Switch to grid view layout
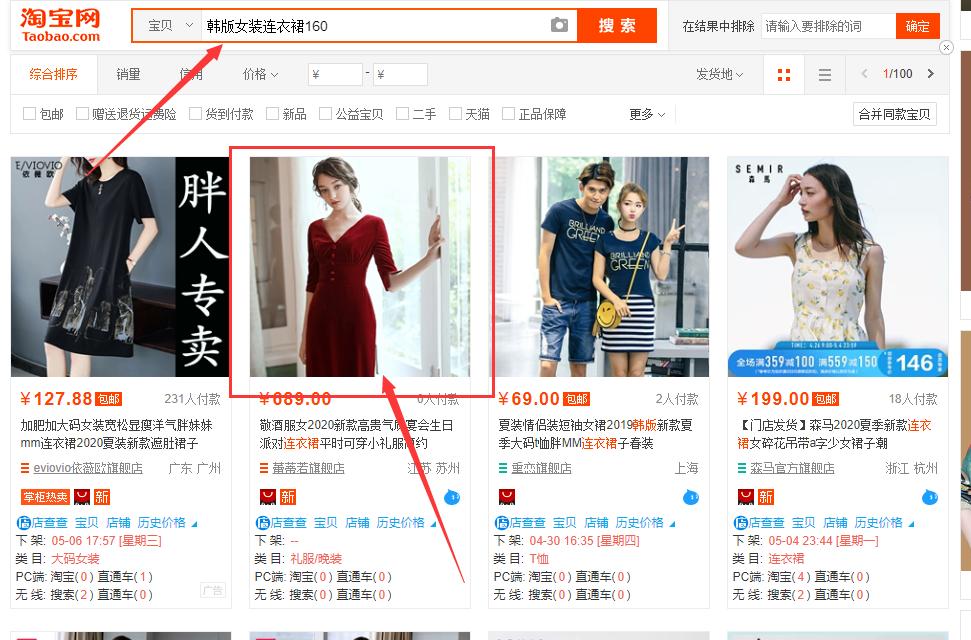 (783, 73)
